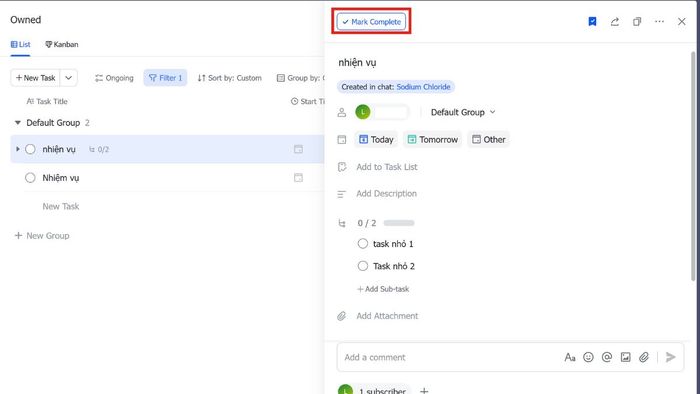The height and width of the screenshot is (394, 700).
Task: Click the New Task button
Action: click(35, 78)
